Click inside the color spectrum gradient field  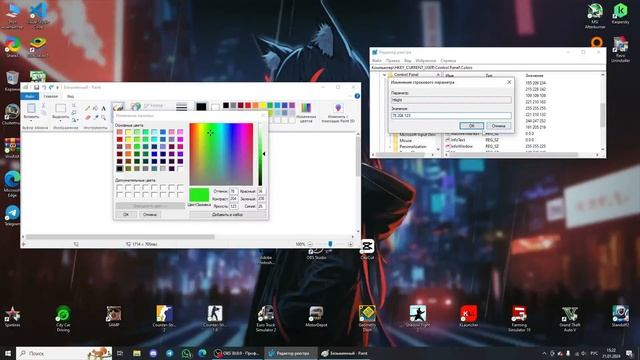pos(221,154)
